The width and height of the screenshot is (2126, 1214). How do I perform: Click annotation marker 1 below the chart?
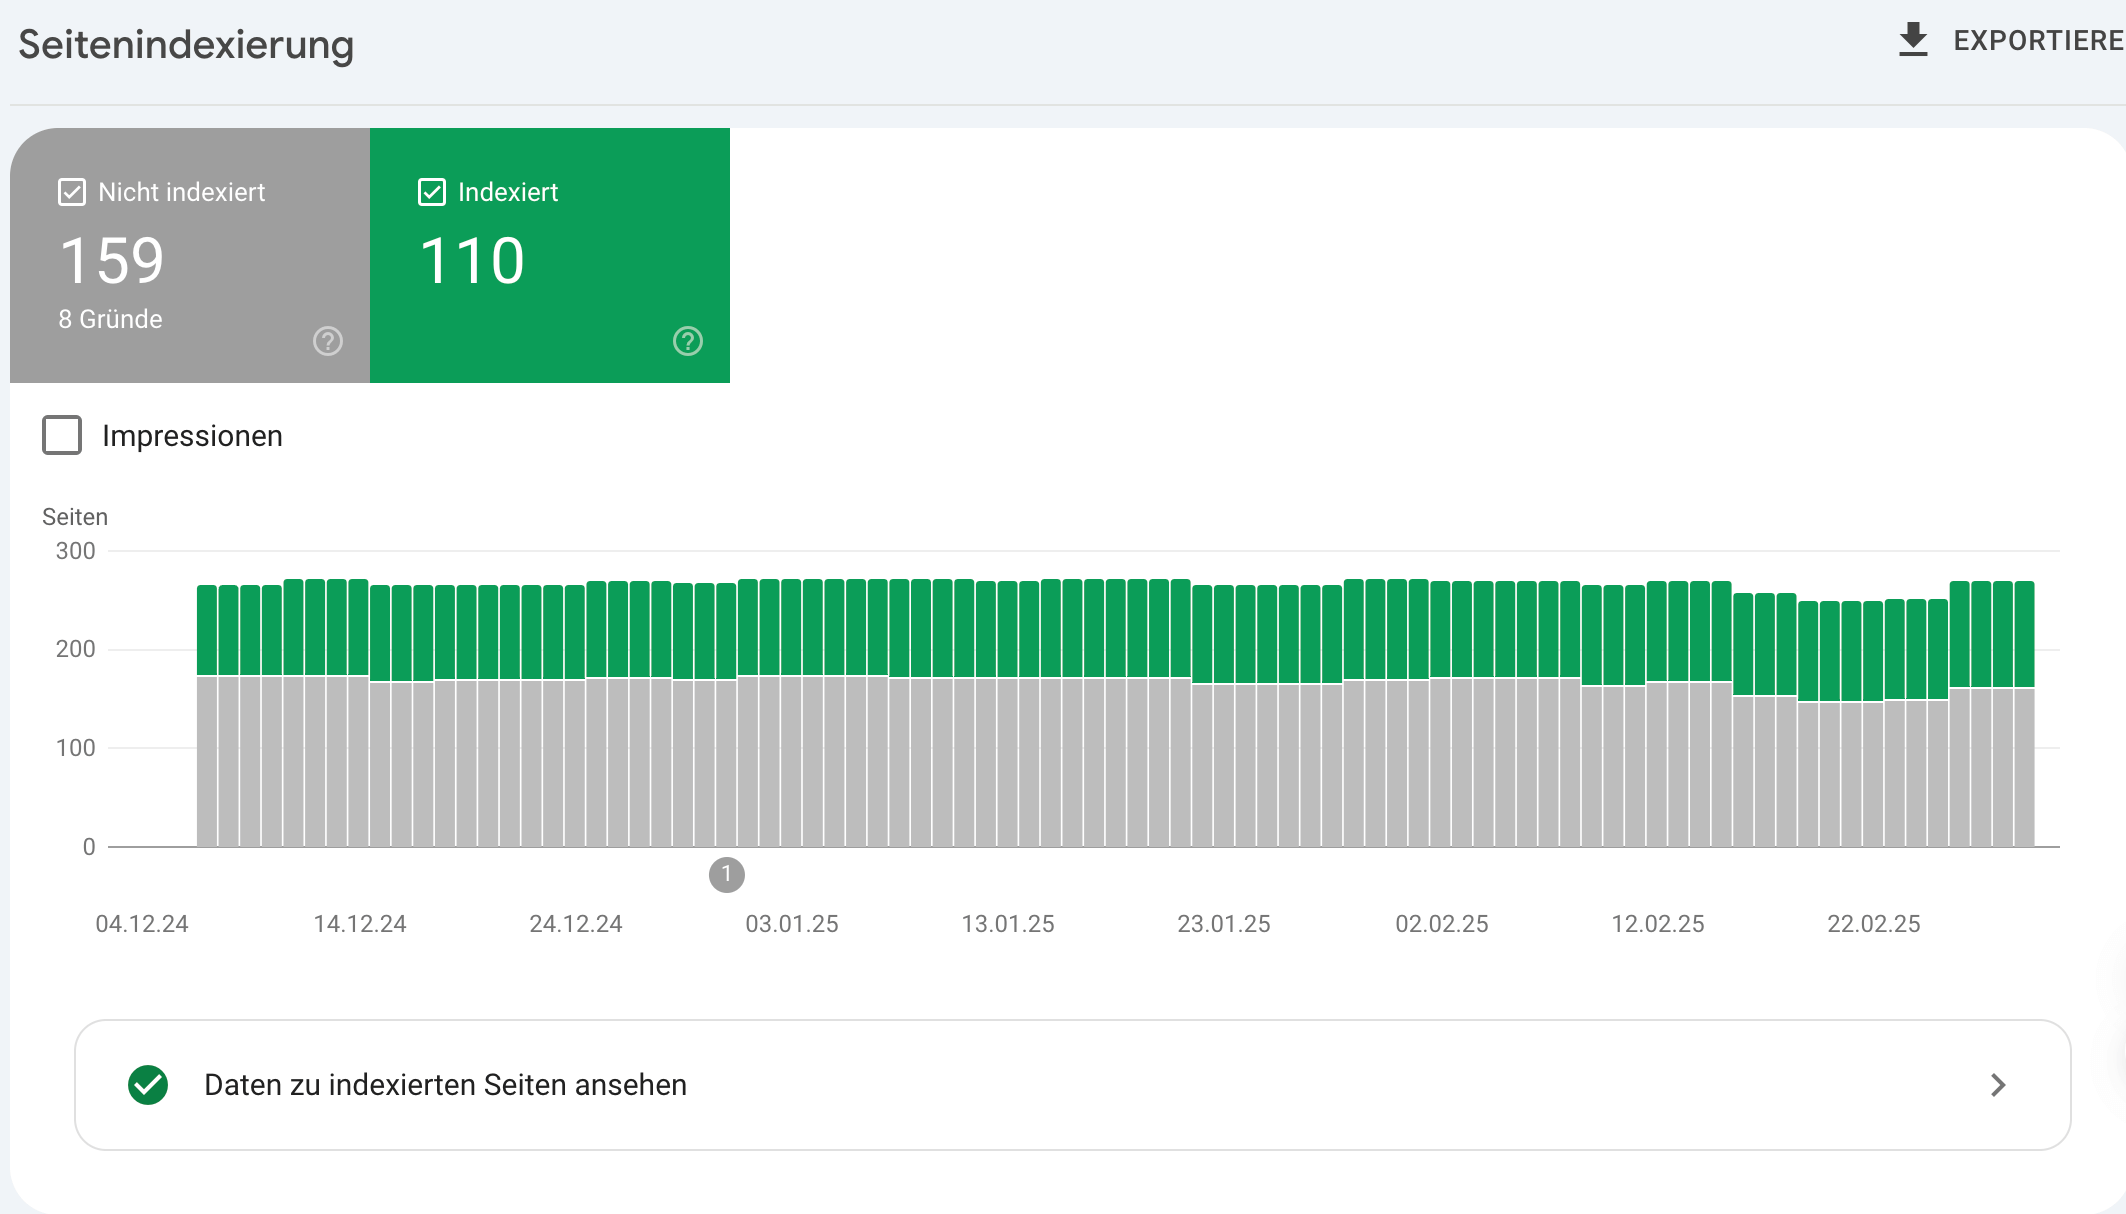tap(727, 875)
